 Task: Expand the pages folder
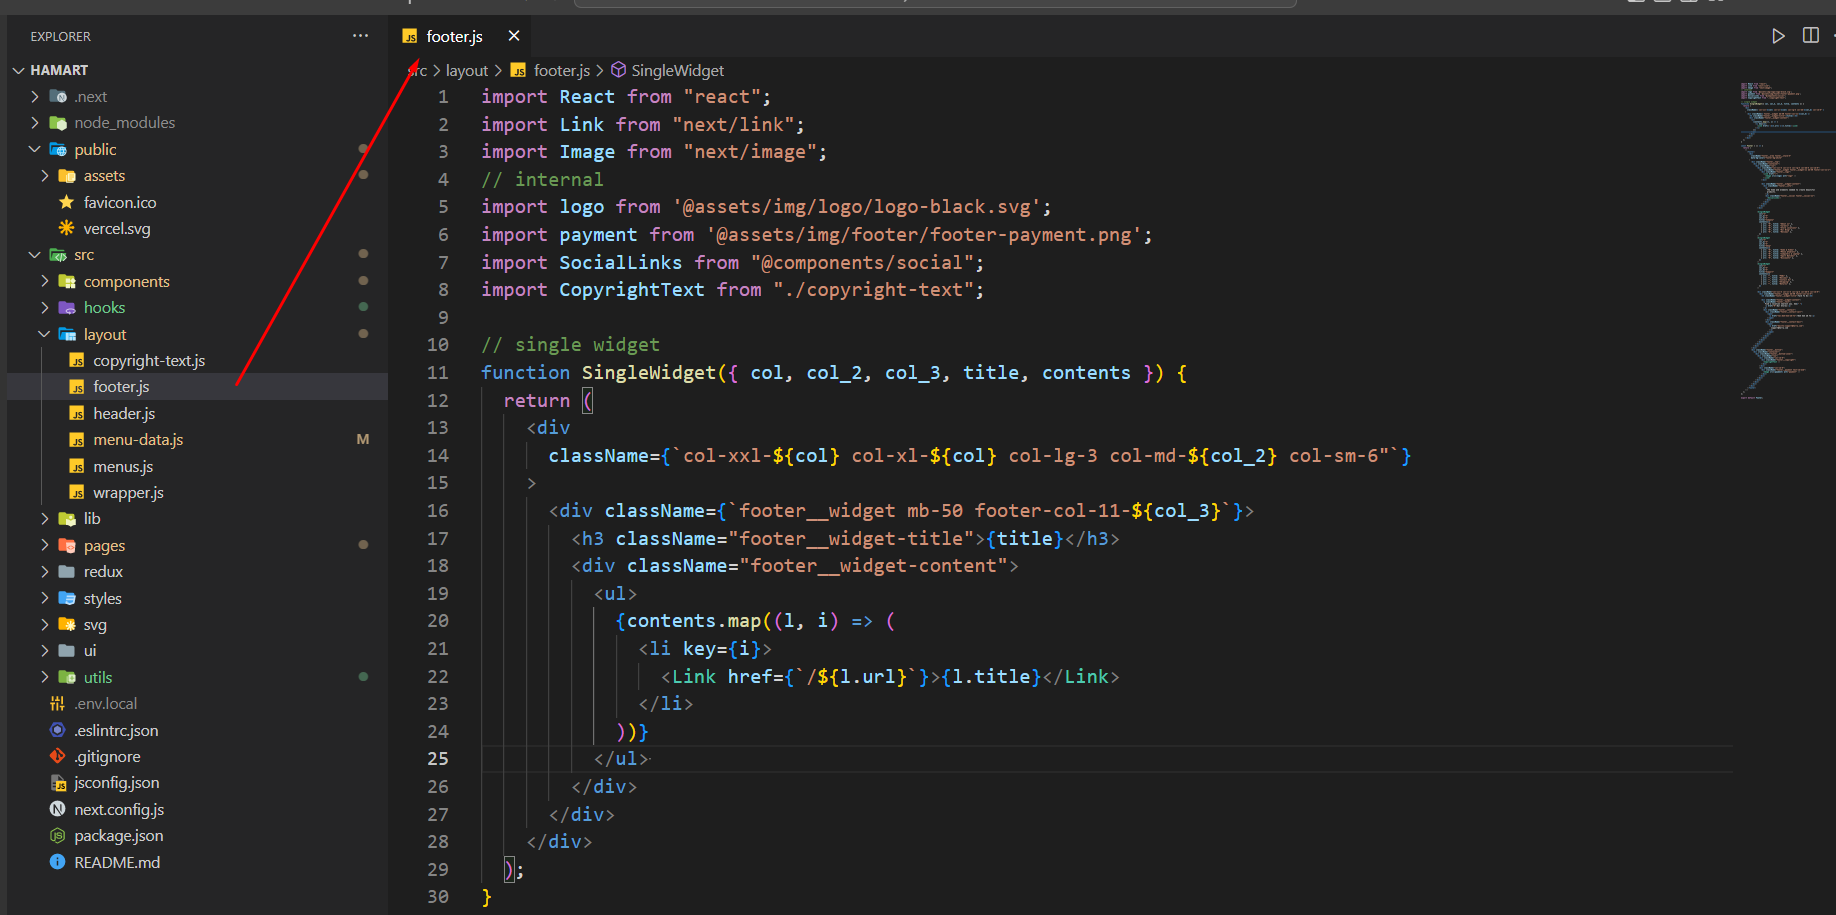[x=45, y=546]
